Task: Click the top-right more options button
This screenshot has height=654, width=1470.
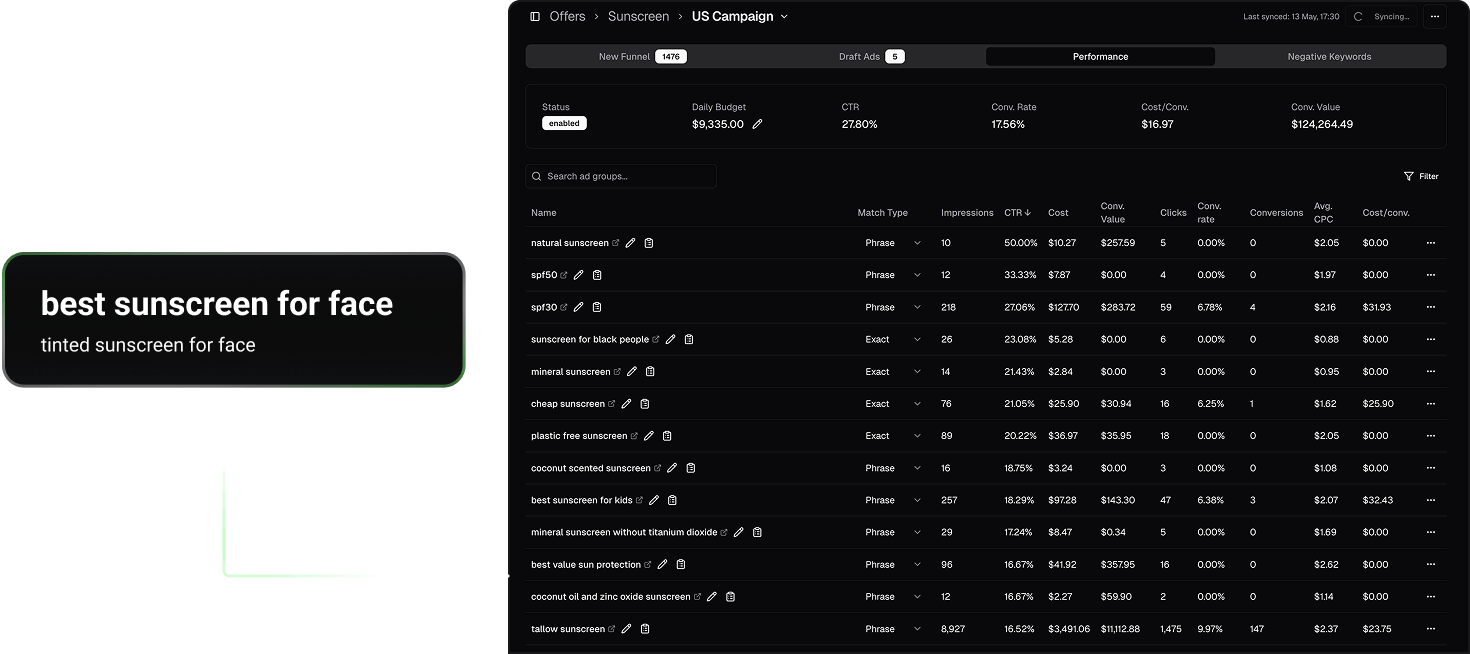Action: coord(1435,17)
